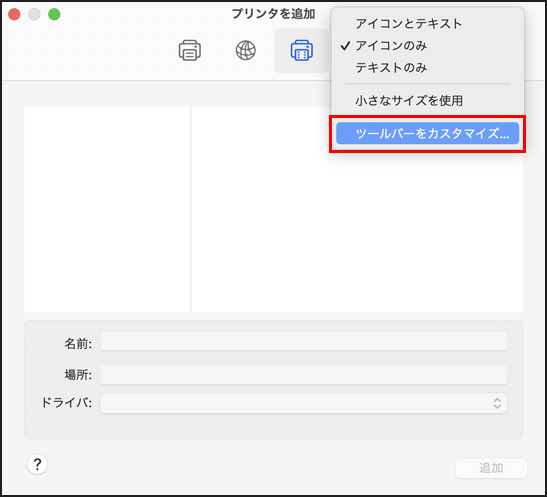Viewport: 547px width, 497px height.
Task: Select the checked アイコンのみ option
Action: tap(391, 46)
